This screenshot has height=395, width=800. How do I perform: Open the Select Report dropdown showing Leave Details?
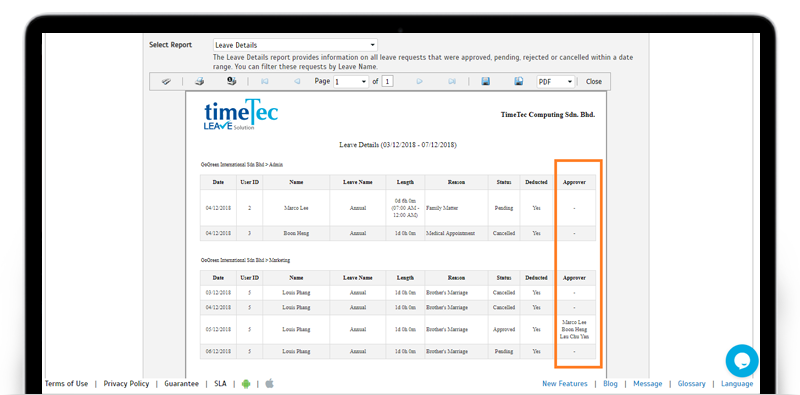pos(295,45)
